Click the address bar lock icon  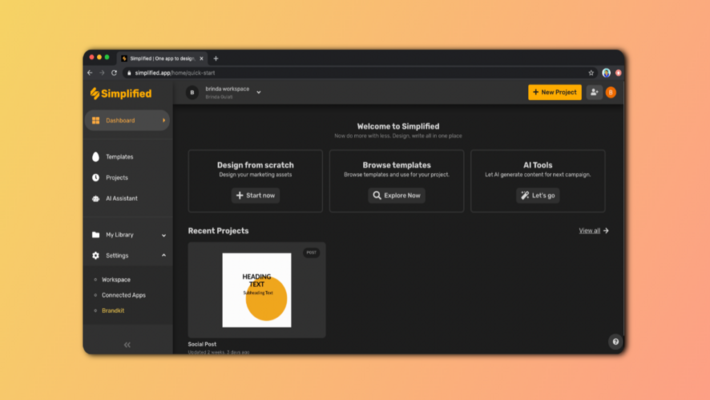pyautogui.click(x=129, y=73)
